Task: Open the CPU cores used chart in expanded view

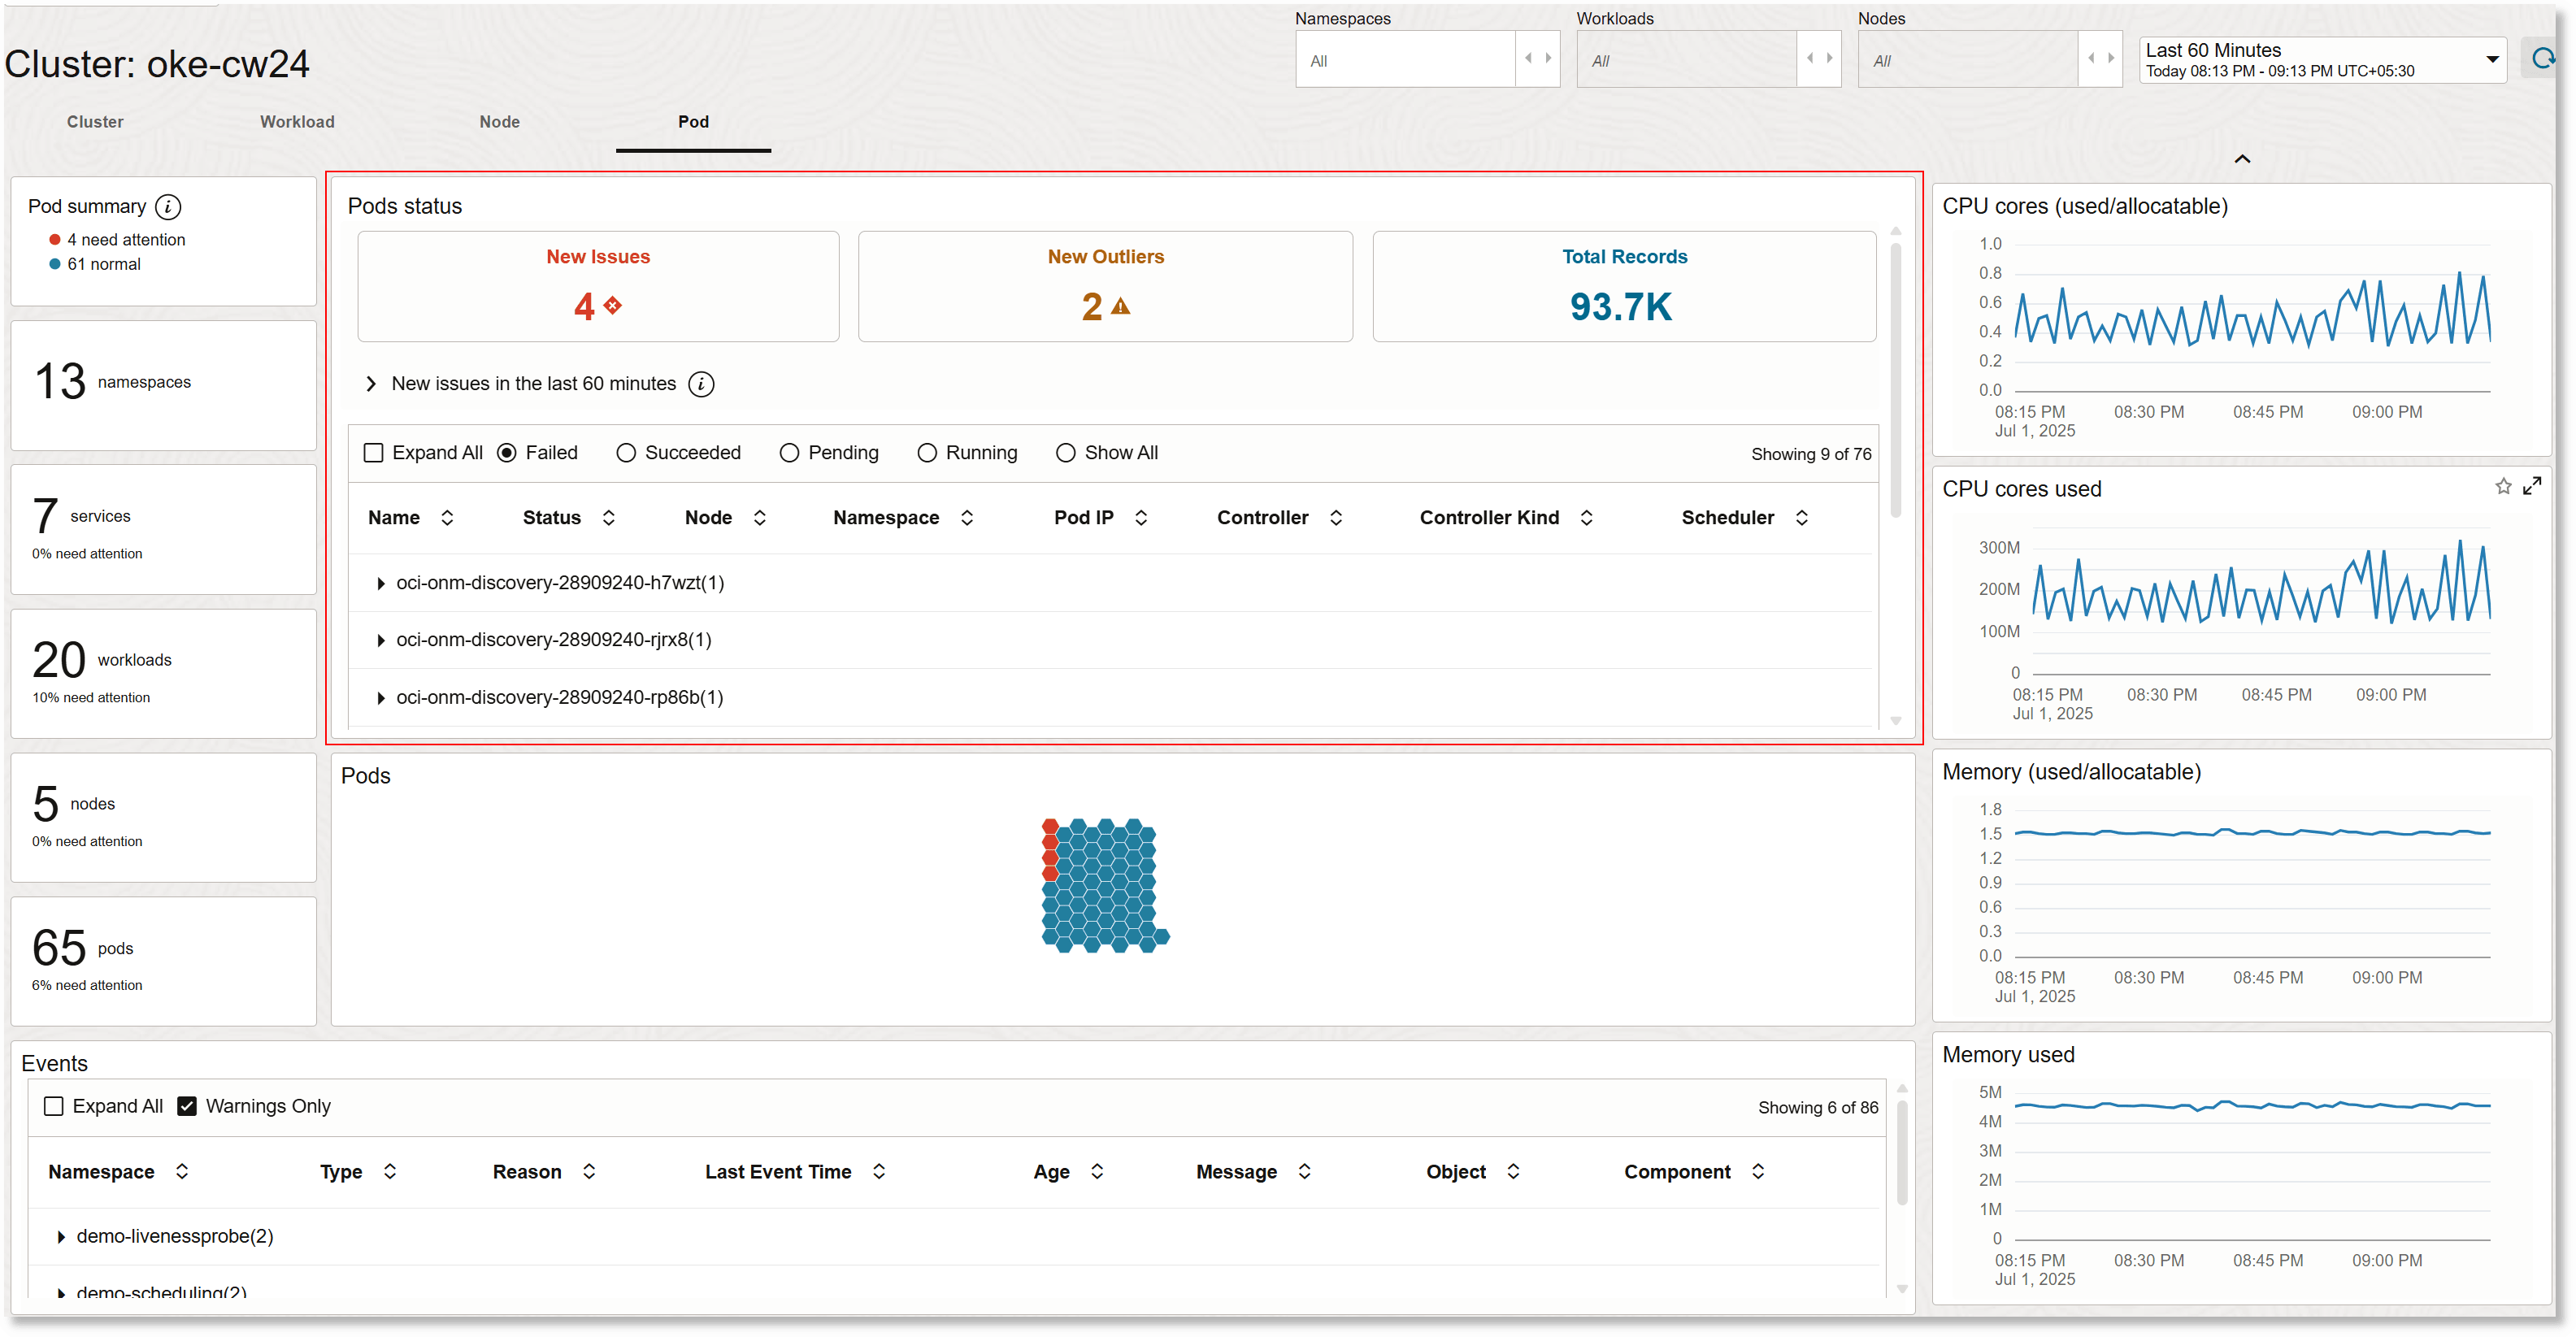Action: pyautogui.click(x=2533, y=486)
